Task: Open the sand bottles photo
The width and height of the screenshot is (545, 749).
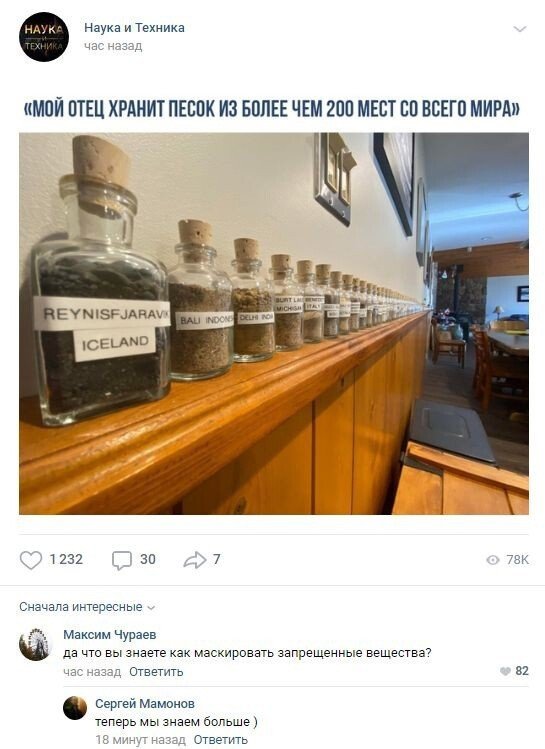Action: pos(274,323)
